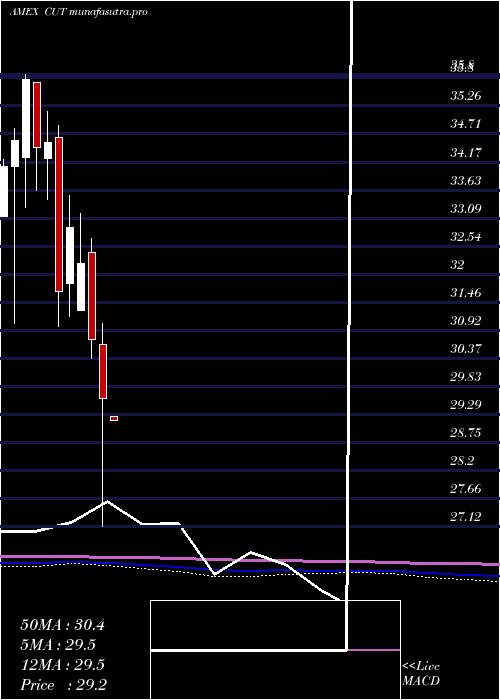Click the '12MA : 29.5' indicator text
The image size is (500, 700).
click(x=62, y=665)
